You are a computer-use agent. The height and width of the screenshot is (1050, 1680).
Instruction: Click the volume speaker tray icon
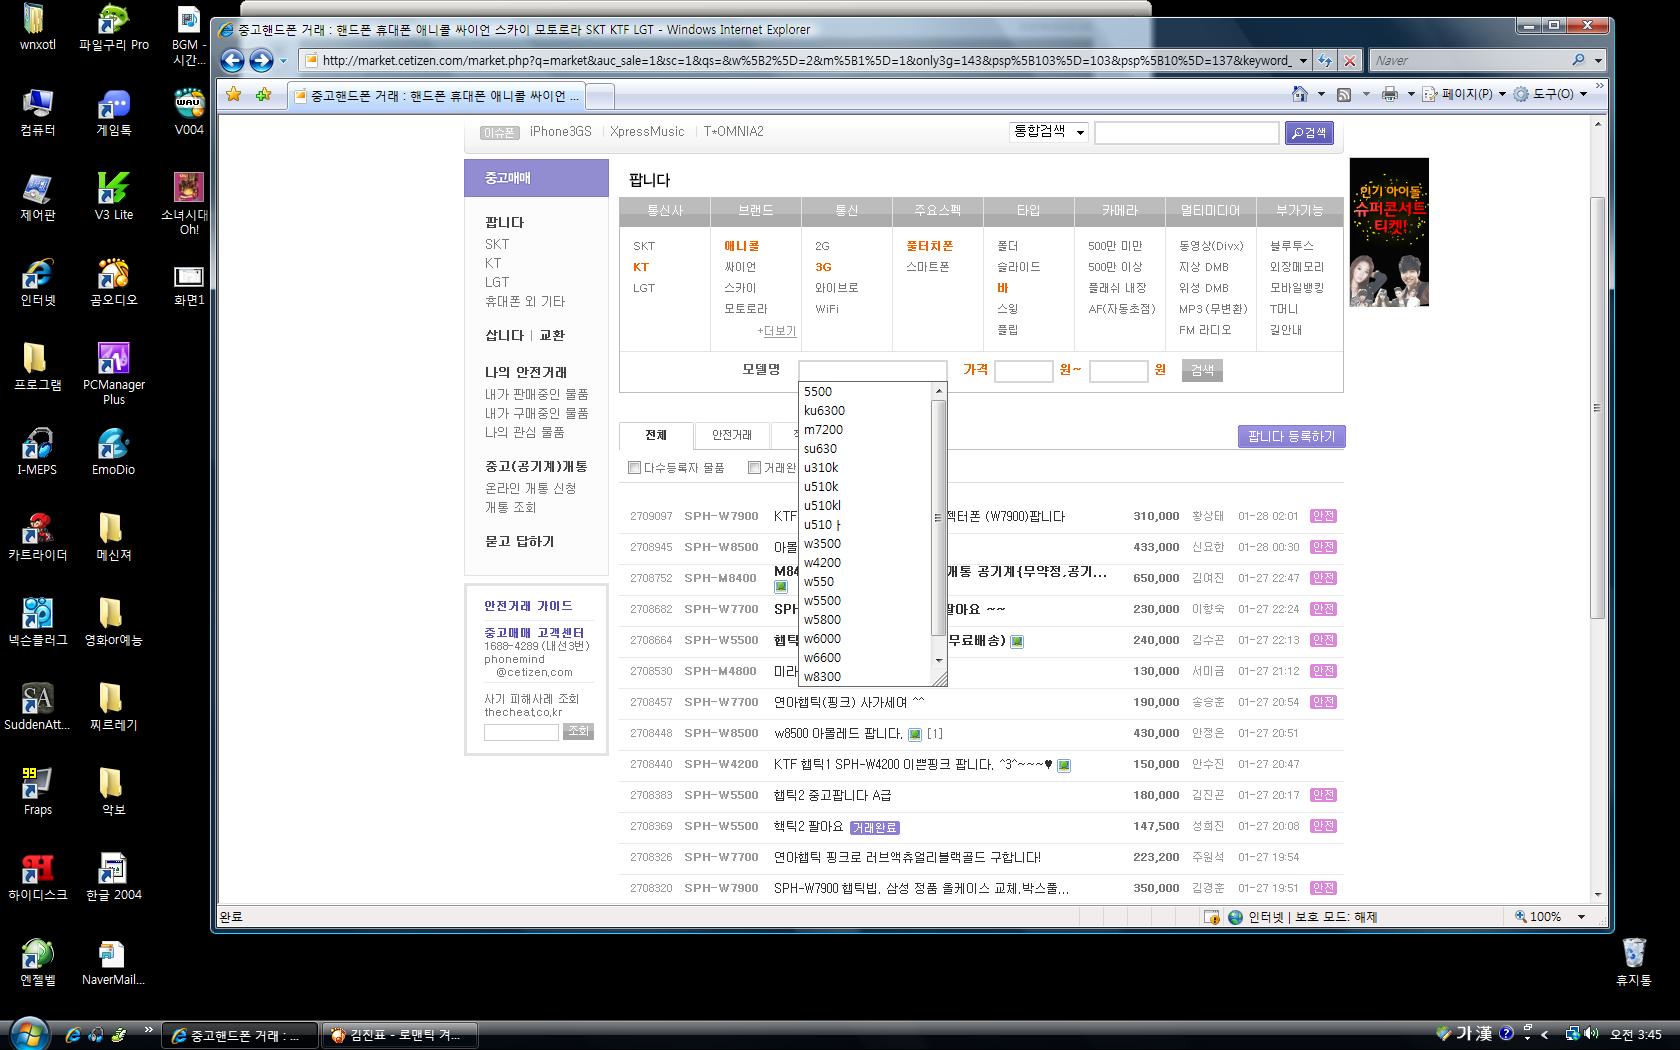click(1591, 1034)
